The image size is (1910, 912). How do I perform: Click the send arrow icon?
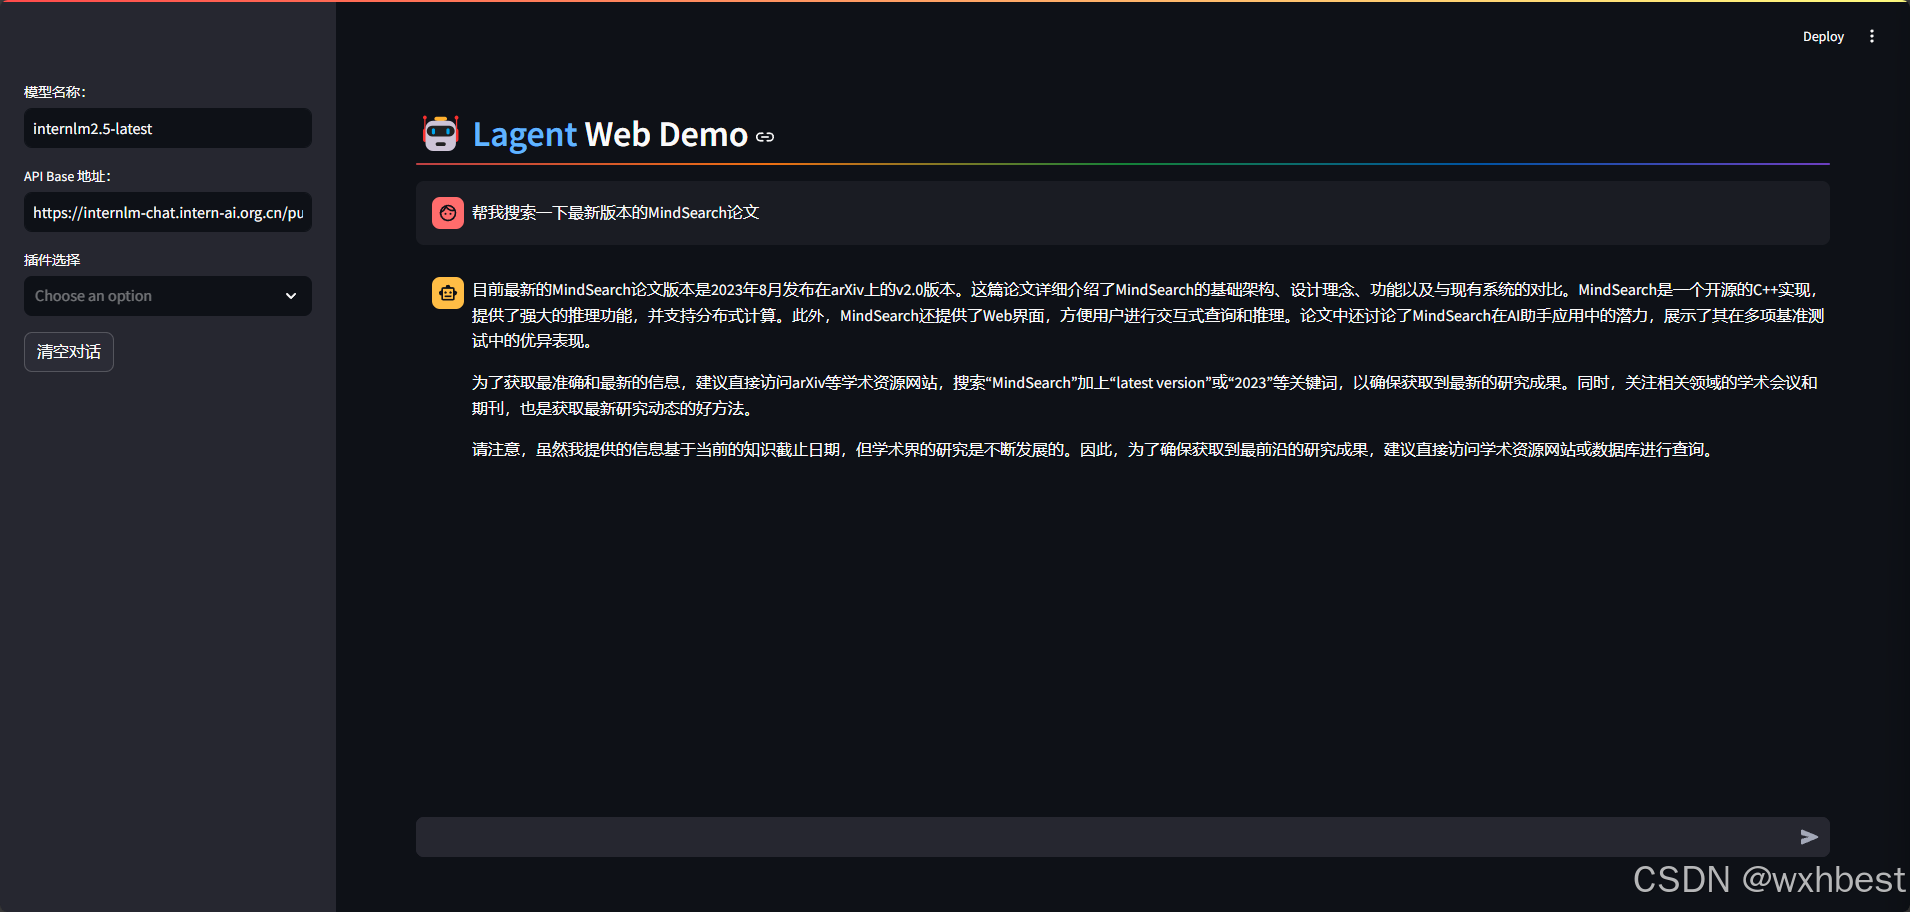[1809, 837]
